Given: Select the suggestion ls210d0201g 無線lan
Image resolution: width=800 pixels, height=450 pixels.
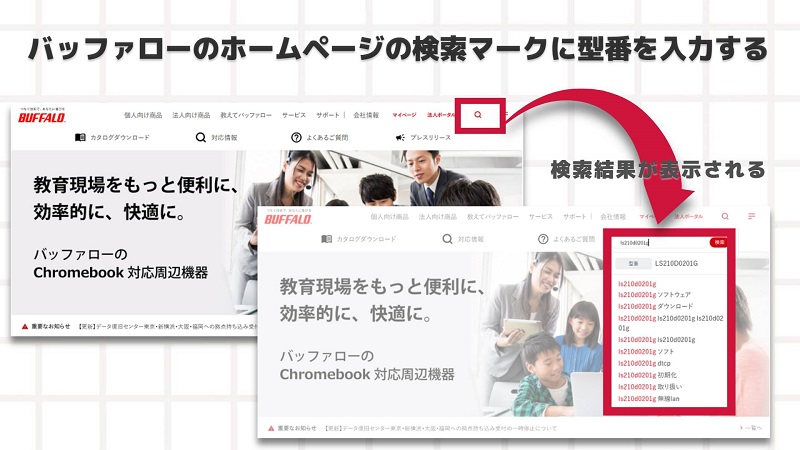Looking at the screenshot, I should (x=648, y=398).
